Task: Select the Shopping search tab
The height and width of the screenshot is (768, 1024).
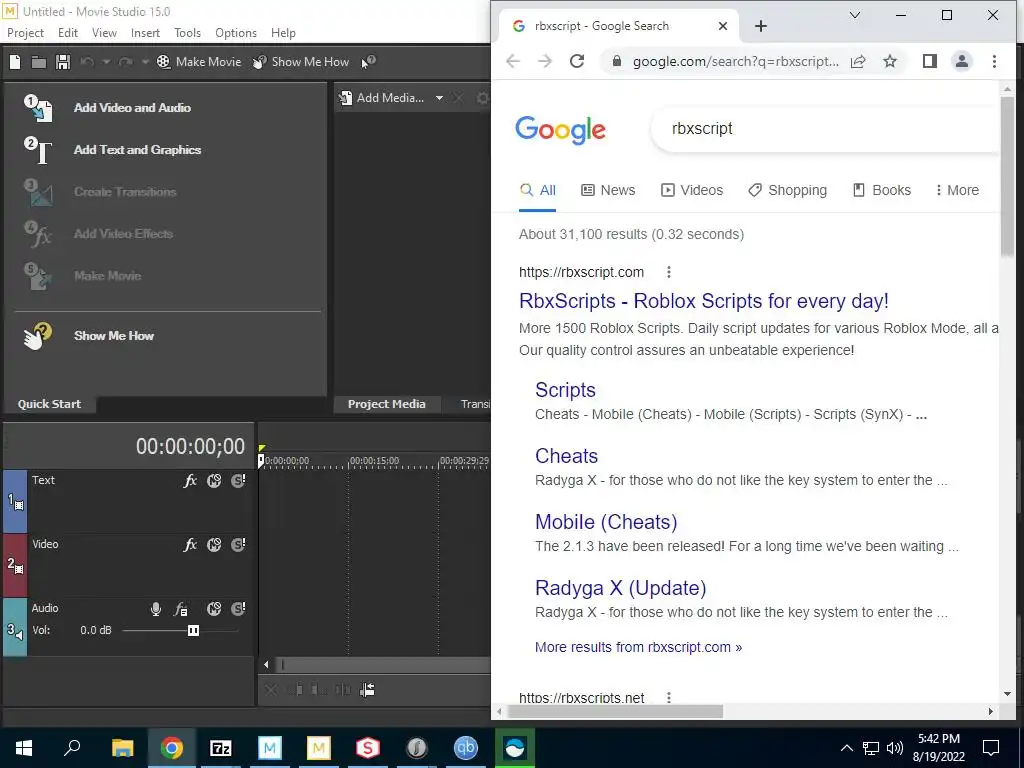Action: click(788, 191)
